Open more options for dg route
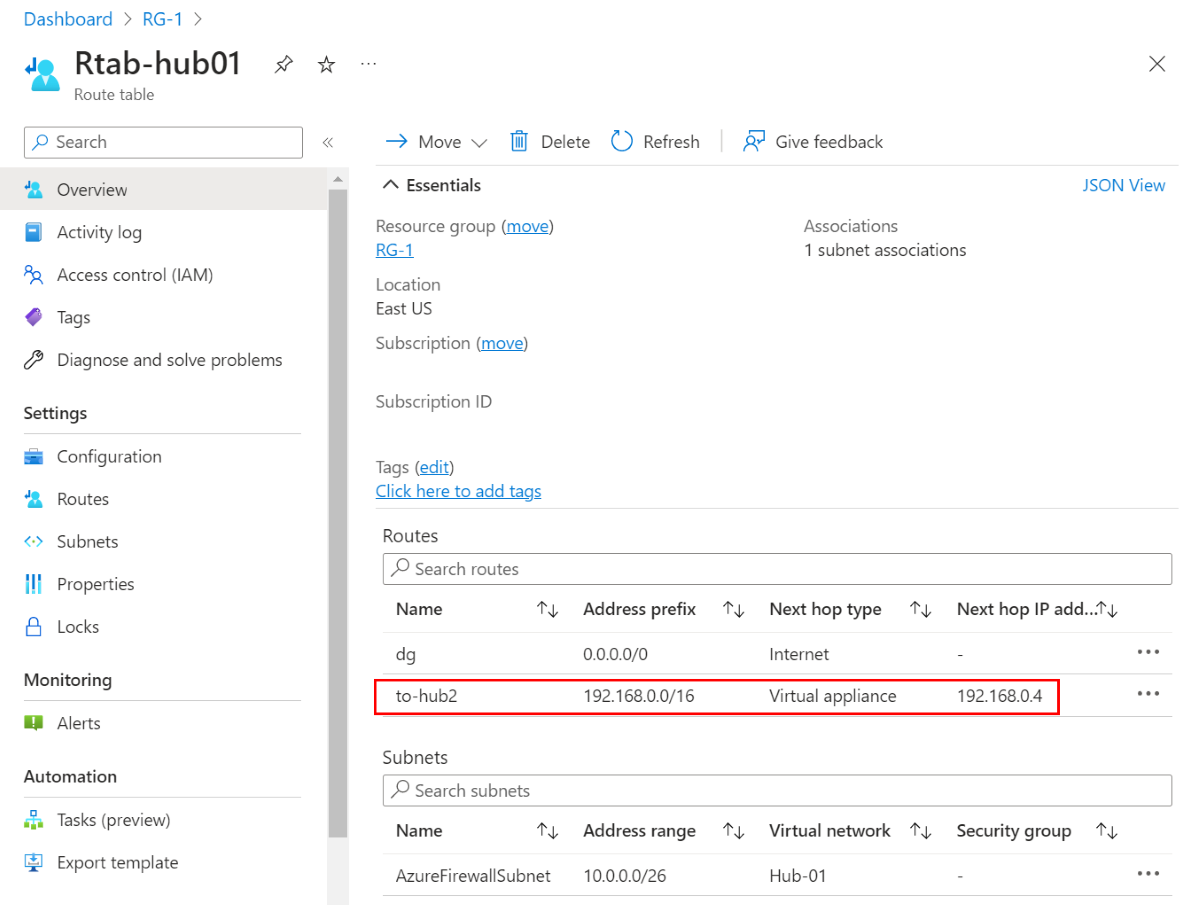This screenshot has width=1200, height=905. [x=1147, y=652]
